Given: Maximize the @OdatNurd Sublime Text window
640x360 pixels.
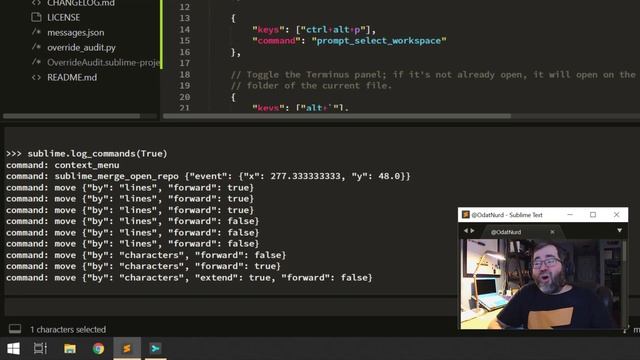Looking at the screenshot, I should coord(593,215).
